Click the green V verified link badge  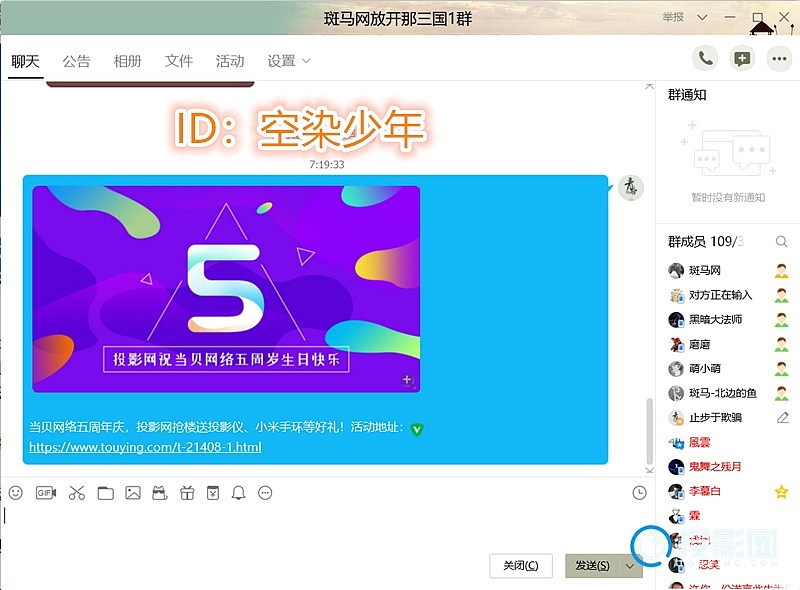(x=417, y=429)
